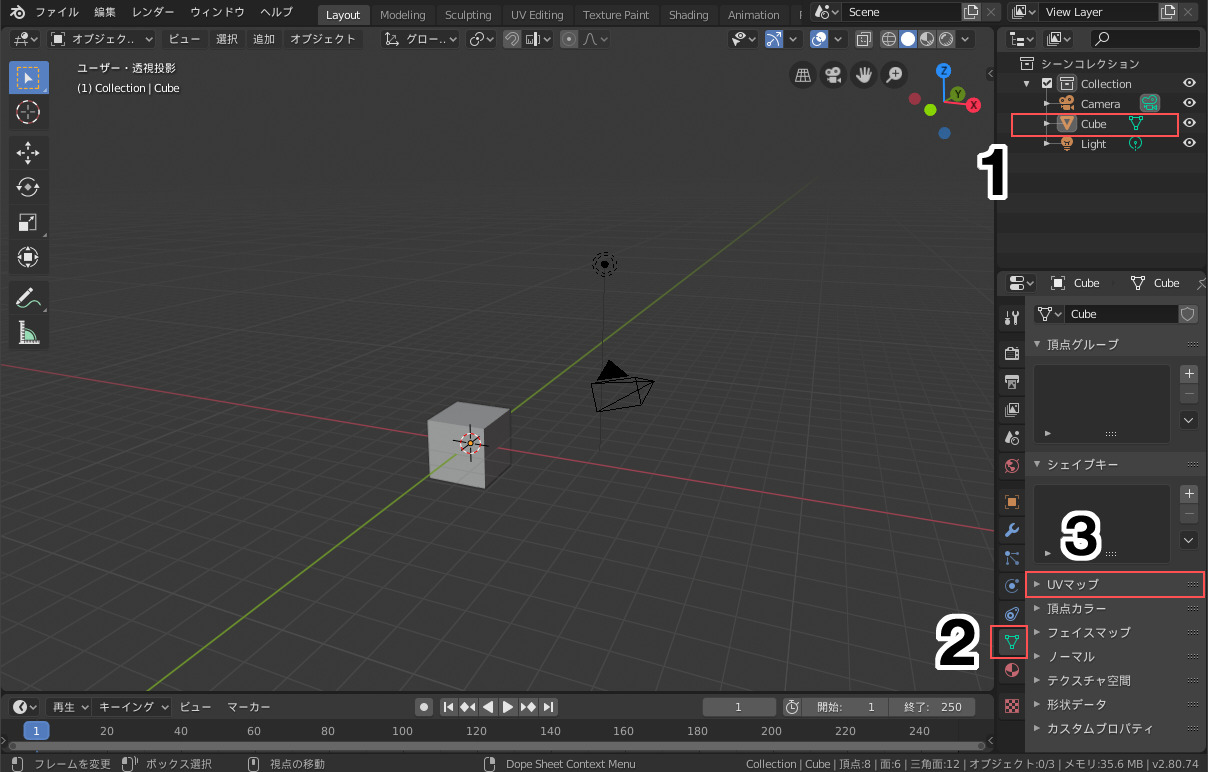Select the Rotate tool in toolbar
Image resolution: width=1208 pixels, height=772 pixels.
pos(28,187)
